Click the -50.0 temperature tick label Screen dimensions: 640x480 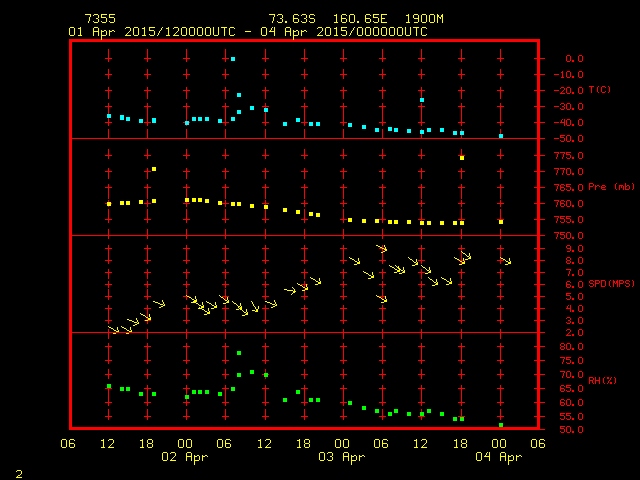tap(569, 139)
